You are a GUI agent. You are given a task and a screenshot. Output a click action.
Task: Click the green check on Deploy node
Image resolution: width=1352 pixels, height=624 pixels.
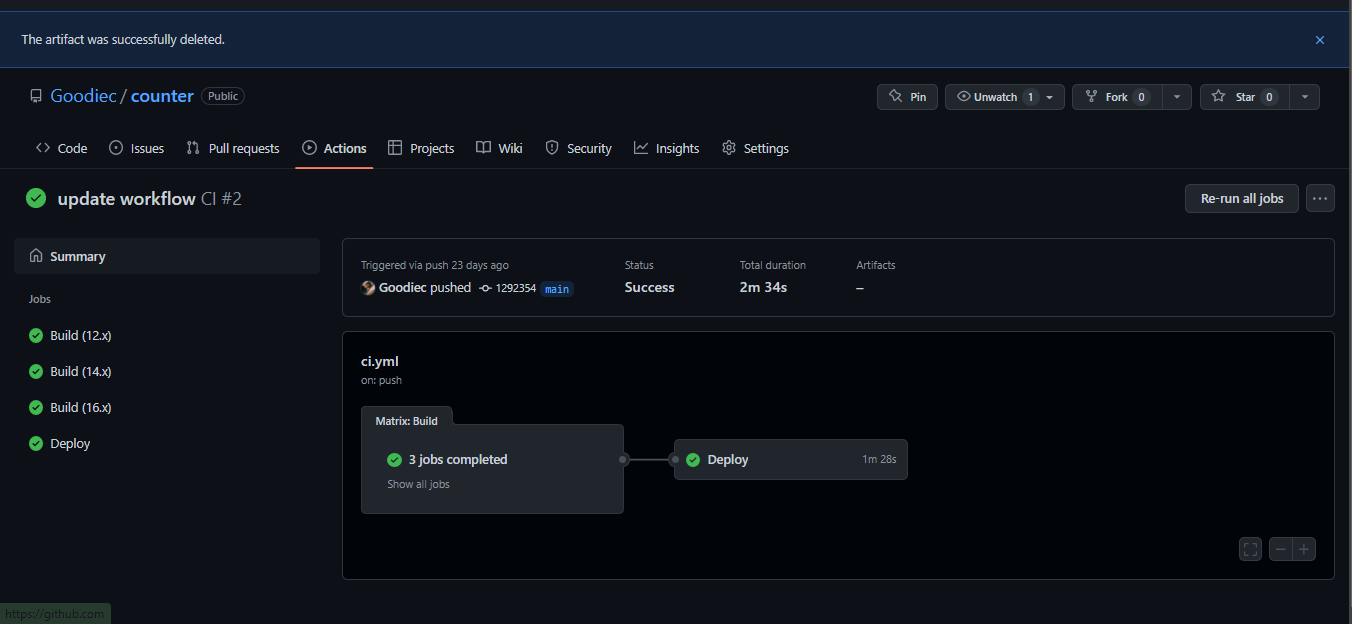693,460
